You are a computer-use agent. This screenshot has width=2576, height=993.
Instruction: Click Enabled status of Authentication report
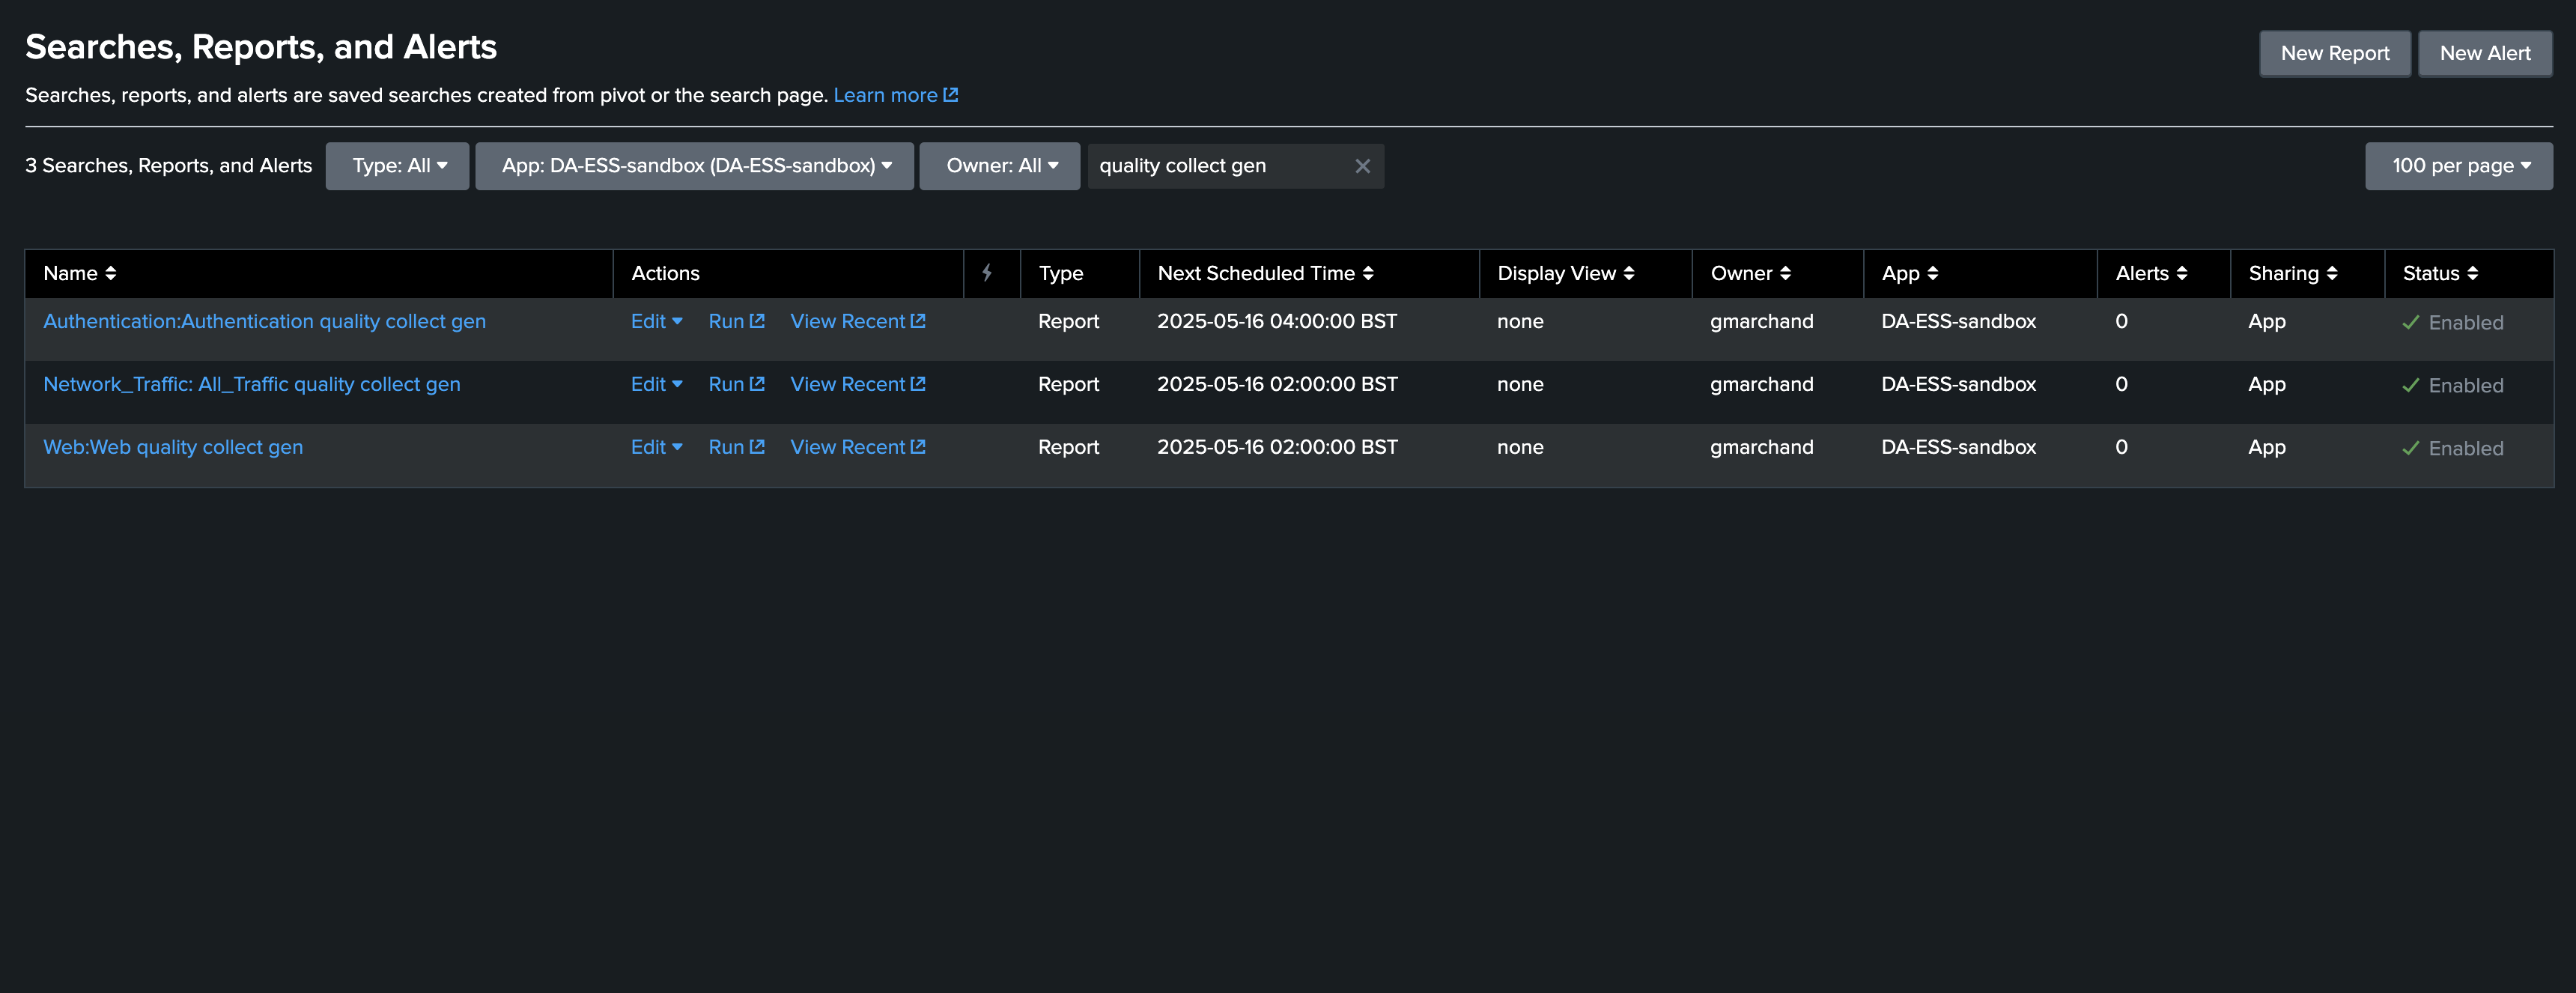(2452, 323)
